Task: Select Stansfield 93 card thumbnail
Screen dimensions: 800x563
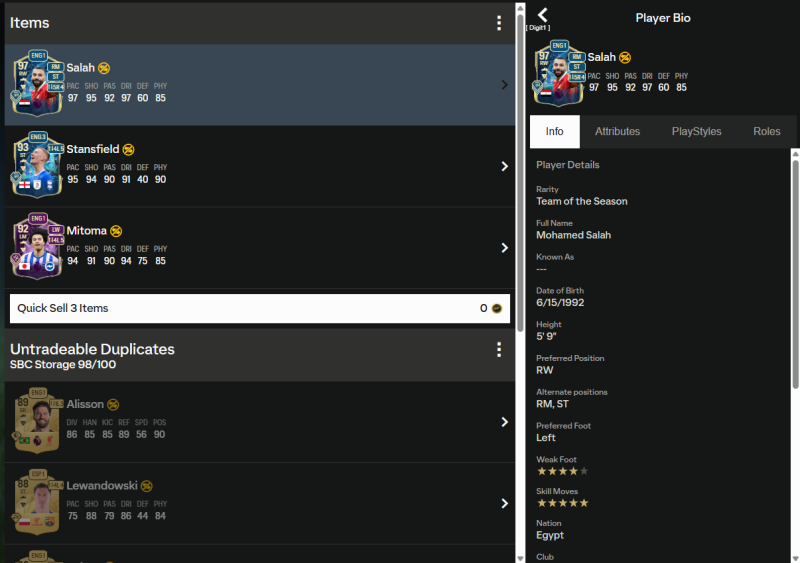Action: tap(37, 164)
